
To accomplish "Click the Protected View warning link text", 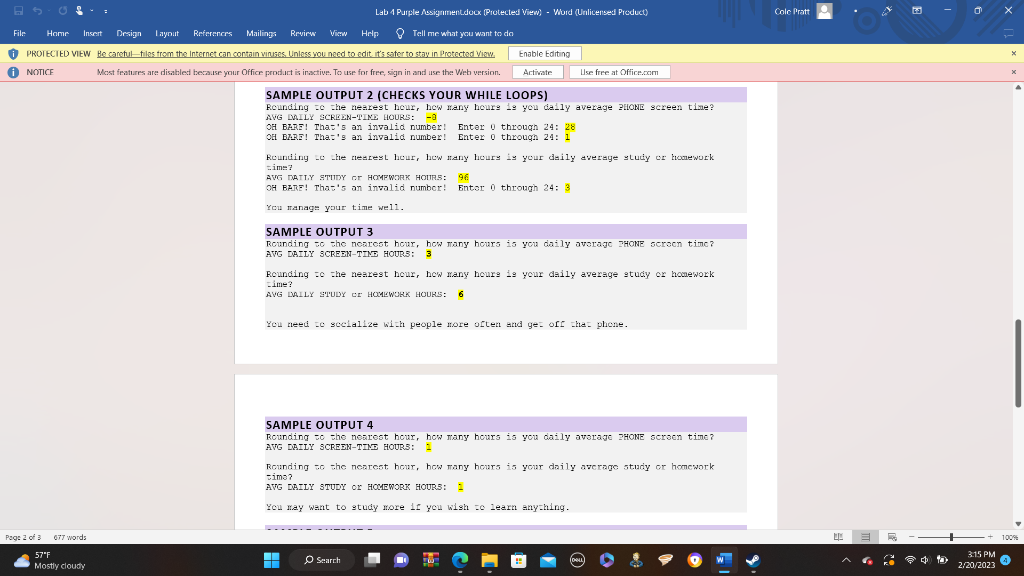I will 296,54.
